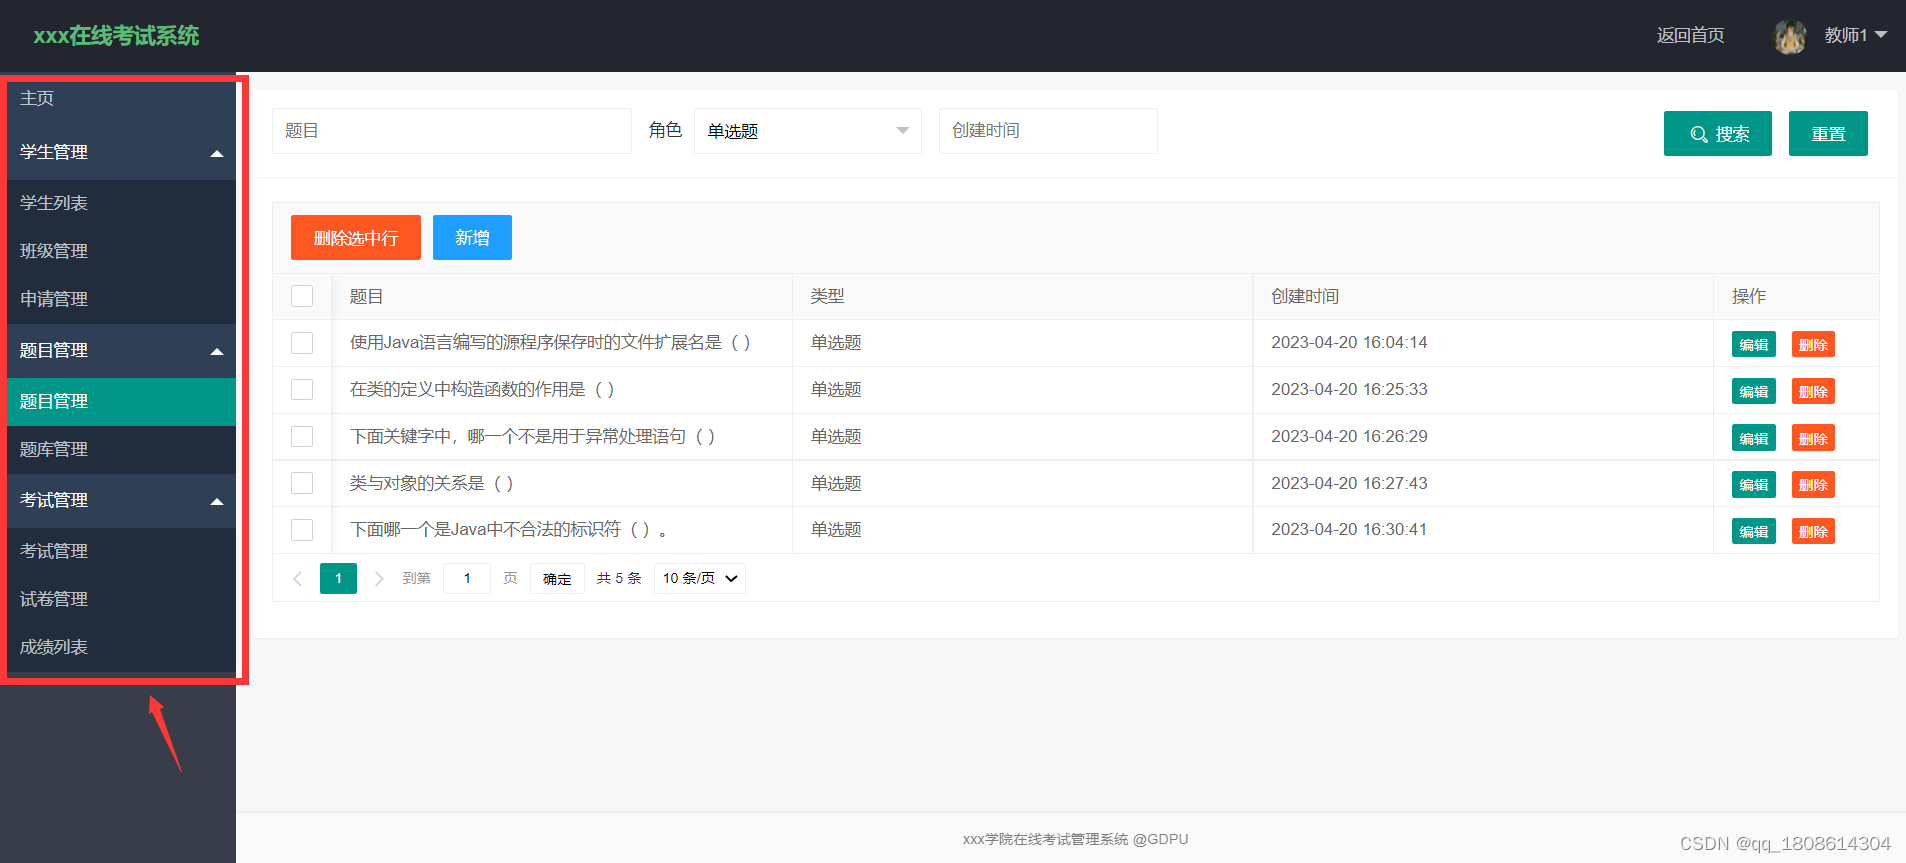This screenshot has height=863, width=1906.
Task: Select page 1 in pagination
Action: pyautogui.click(x=338, y=578)
